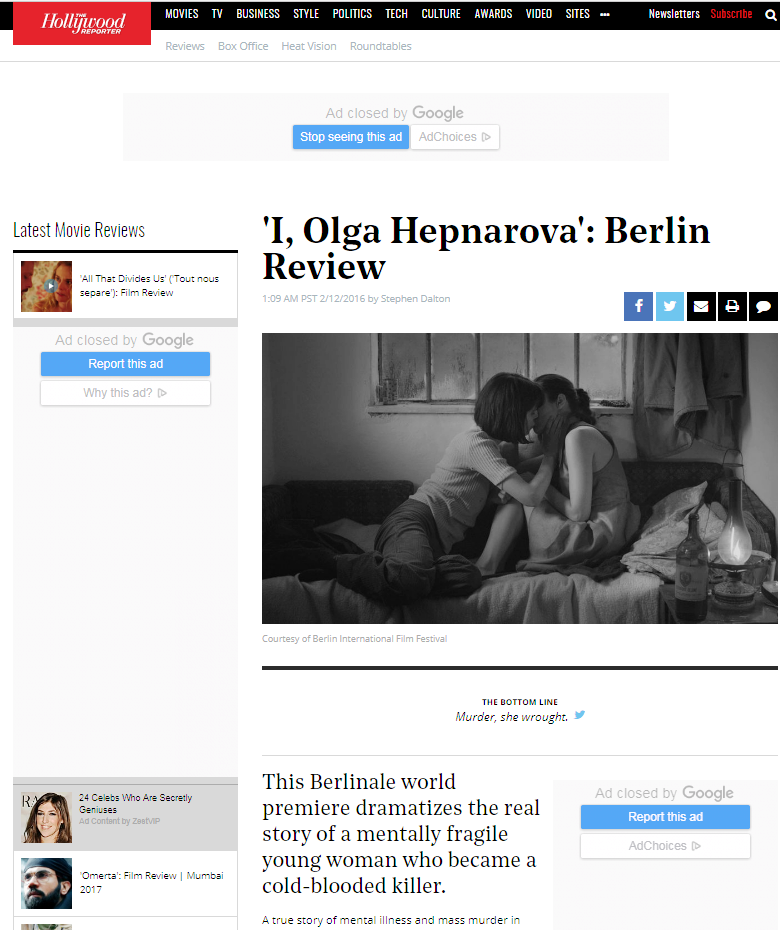This screenshot has height=930, width=780.
Task: Open 'All That Divides Us' review thumbnail
Action: [46, 286]
